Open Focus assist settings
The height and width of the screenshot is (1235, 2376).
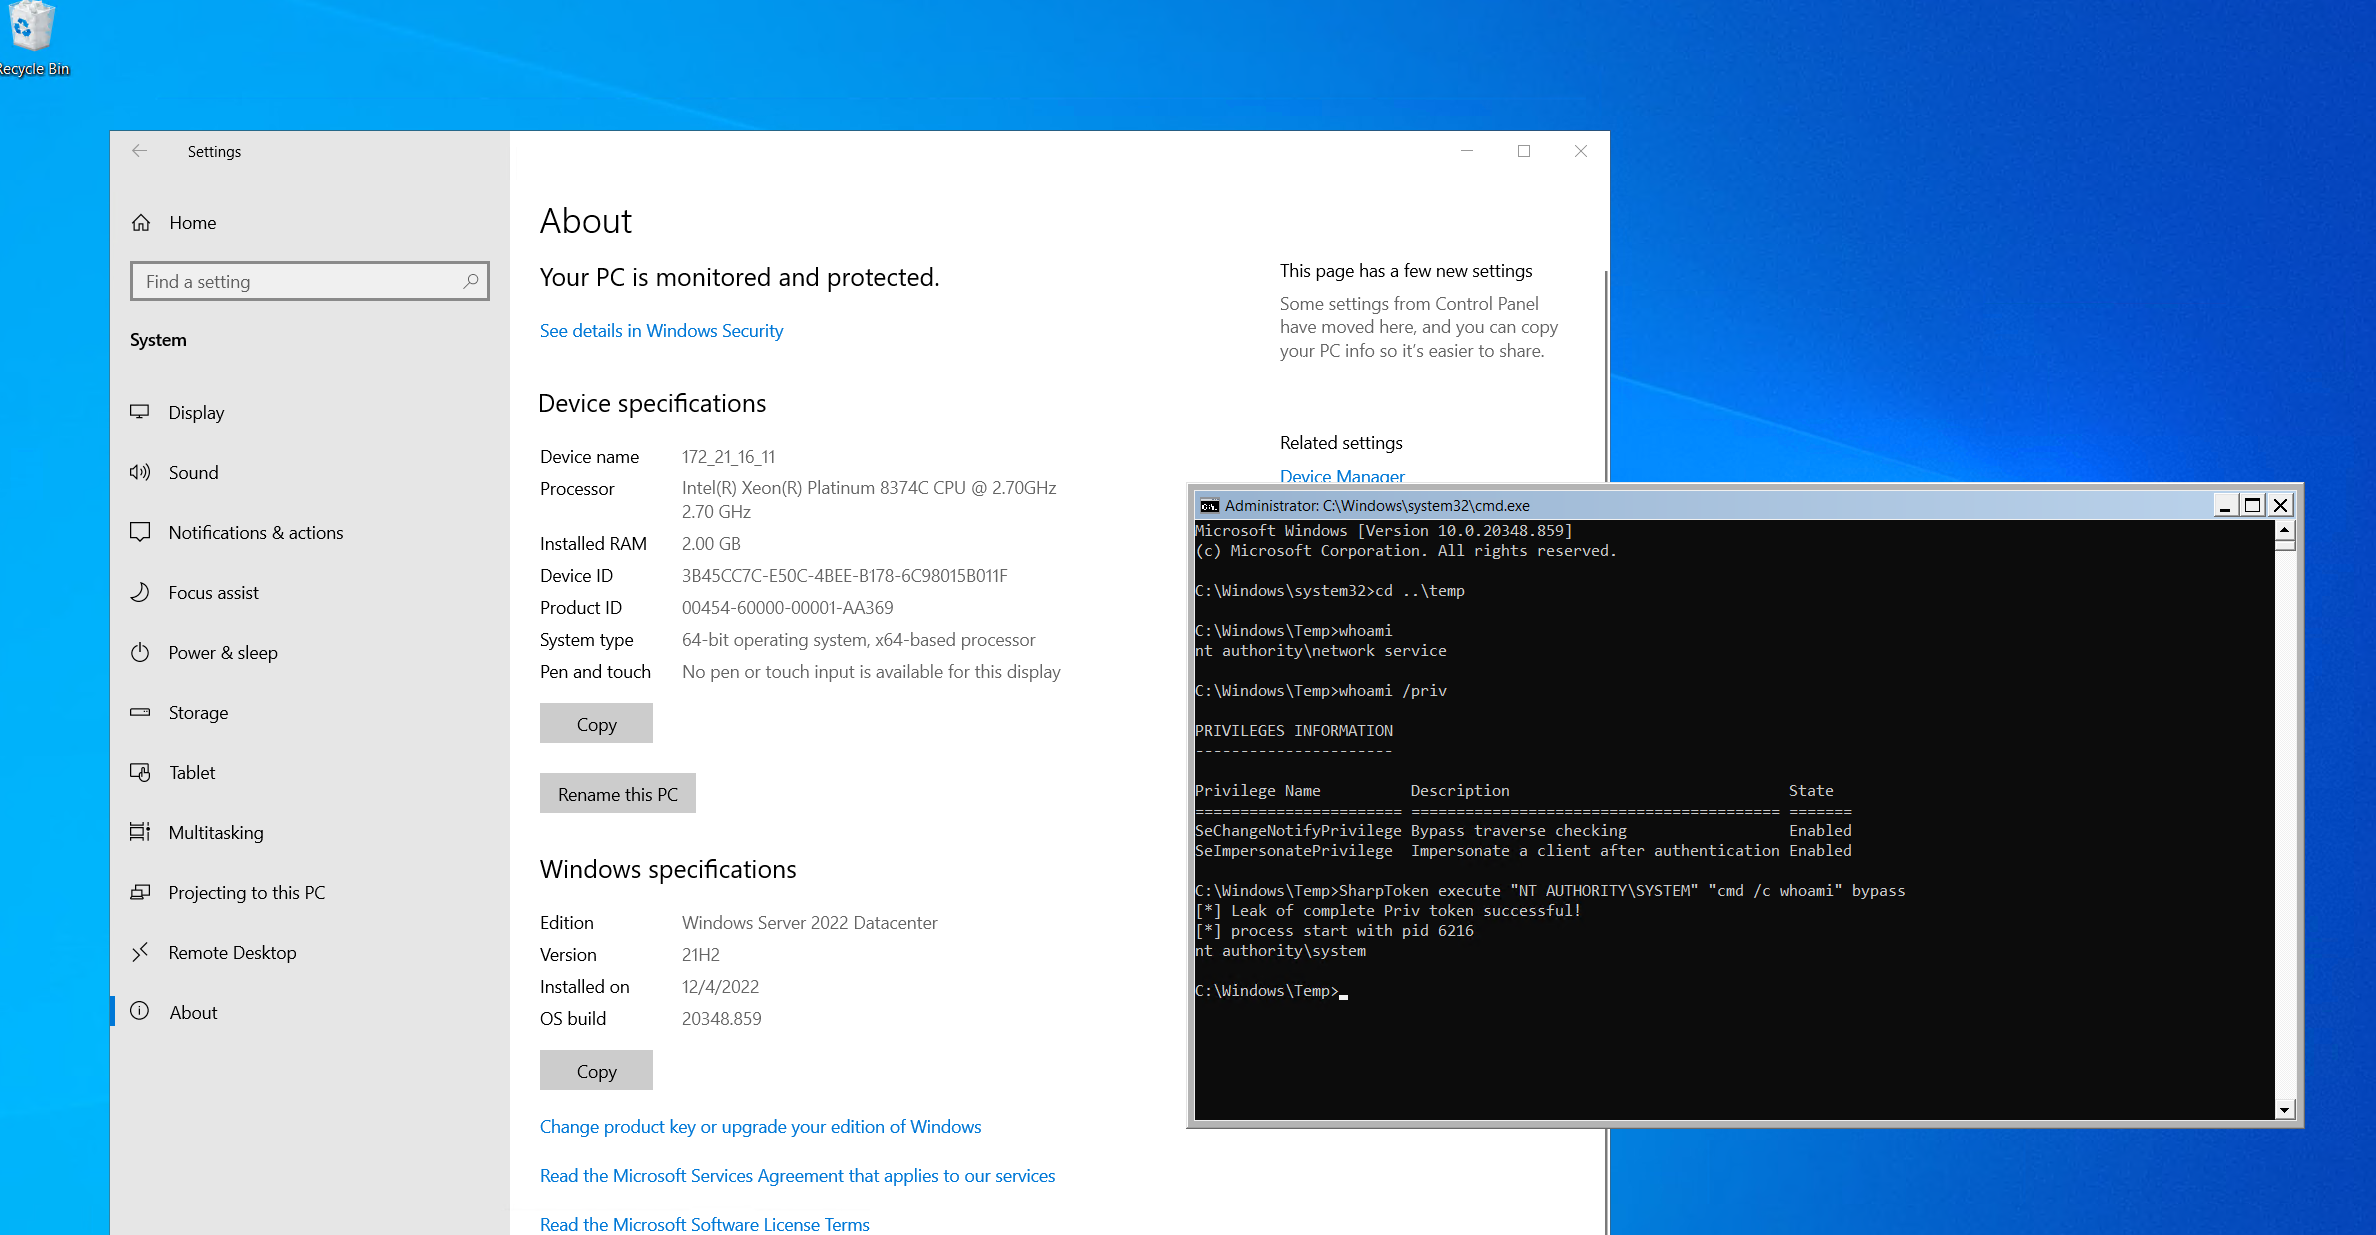(310, 592)
